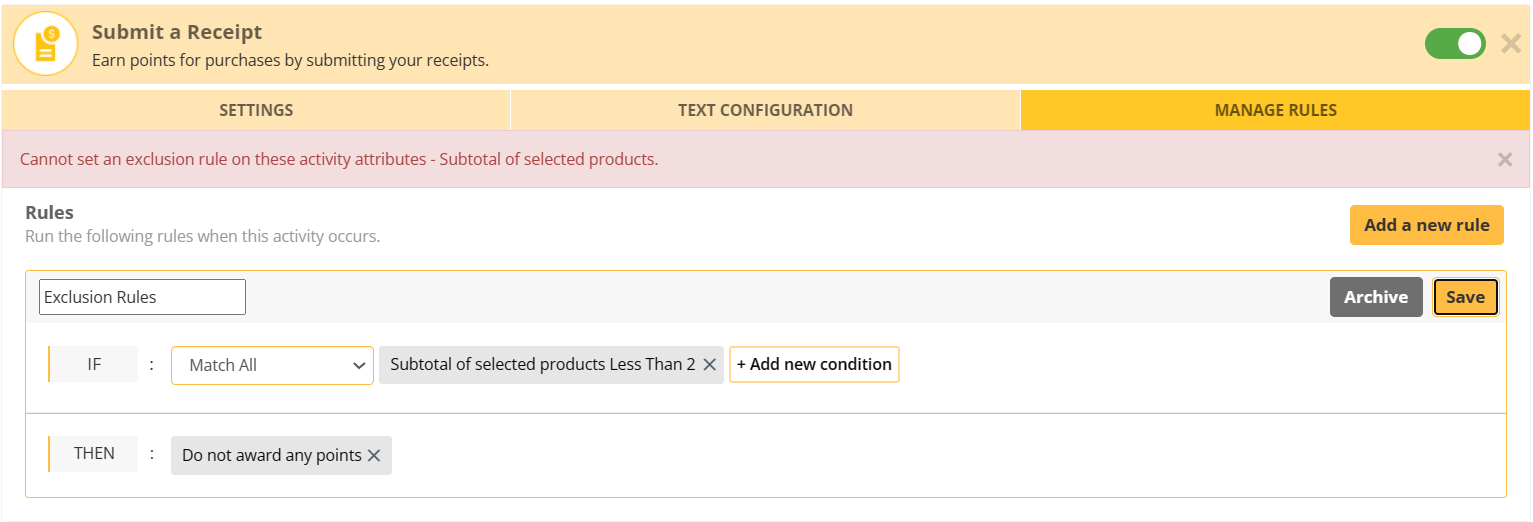This screenshot has height=522, width=1533.
Task: Select the Manage Rules tab
Action: click(x=1275, y=110)
